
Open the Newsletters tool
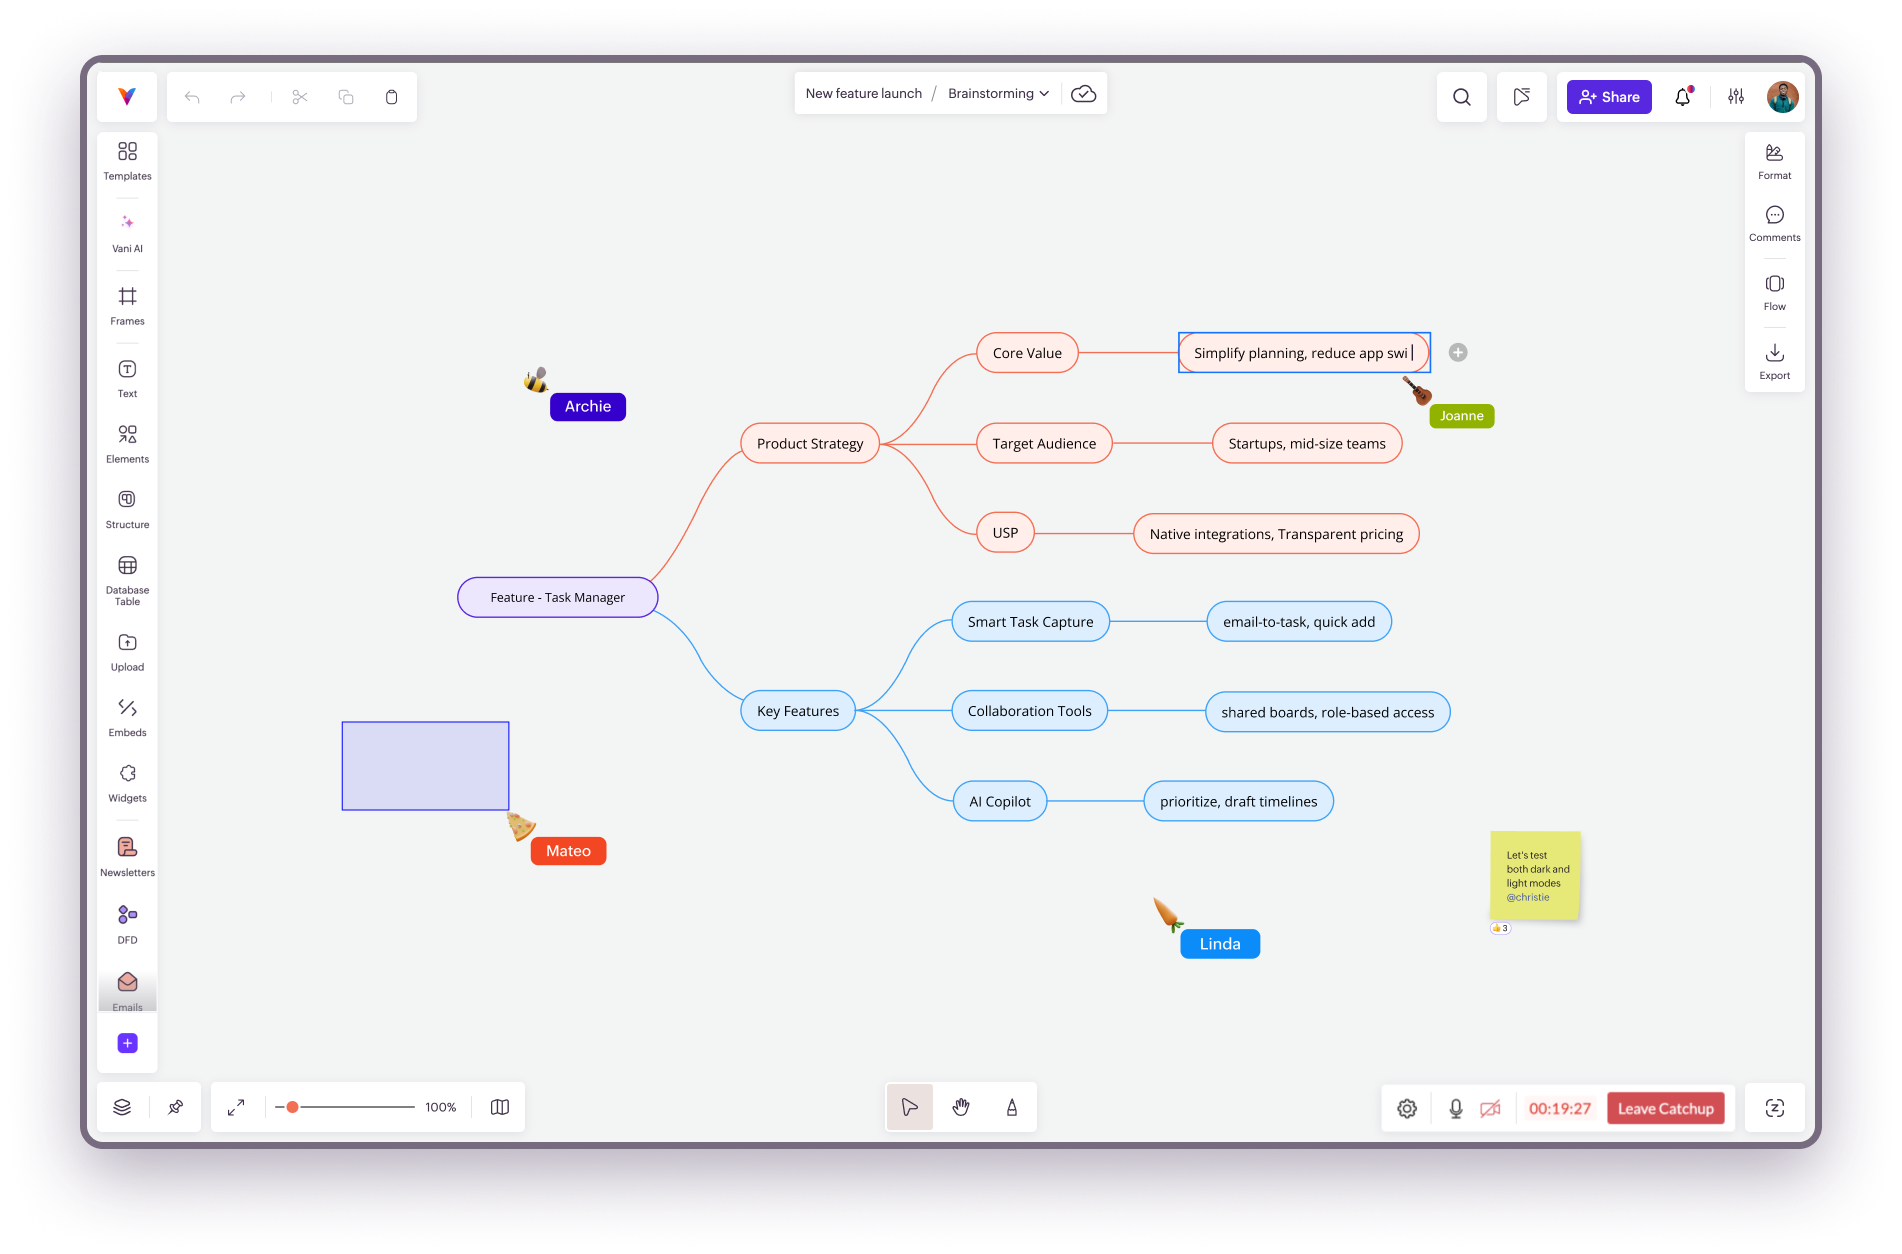[127, 857]
